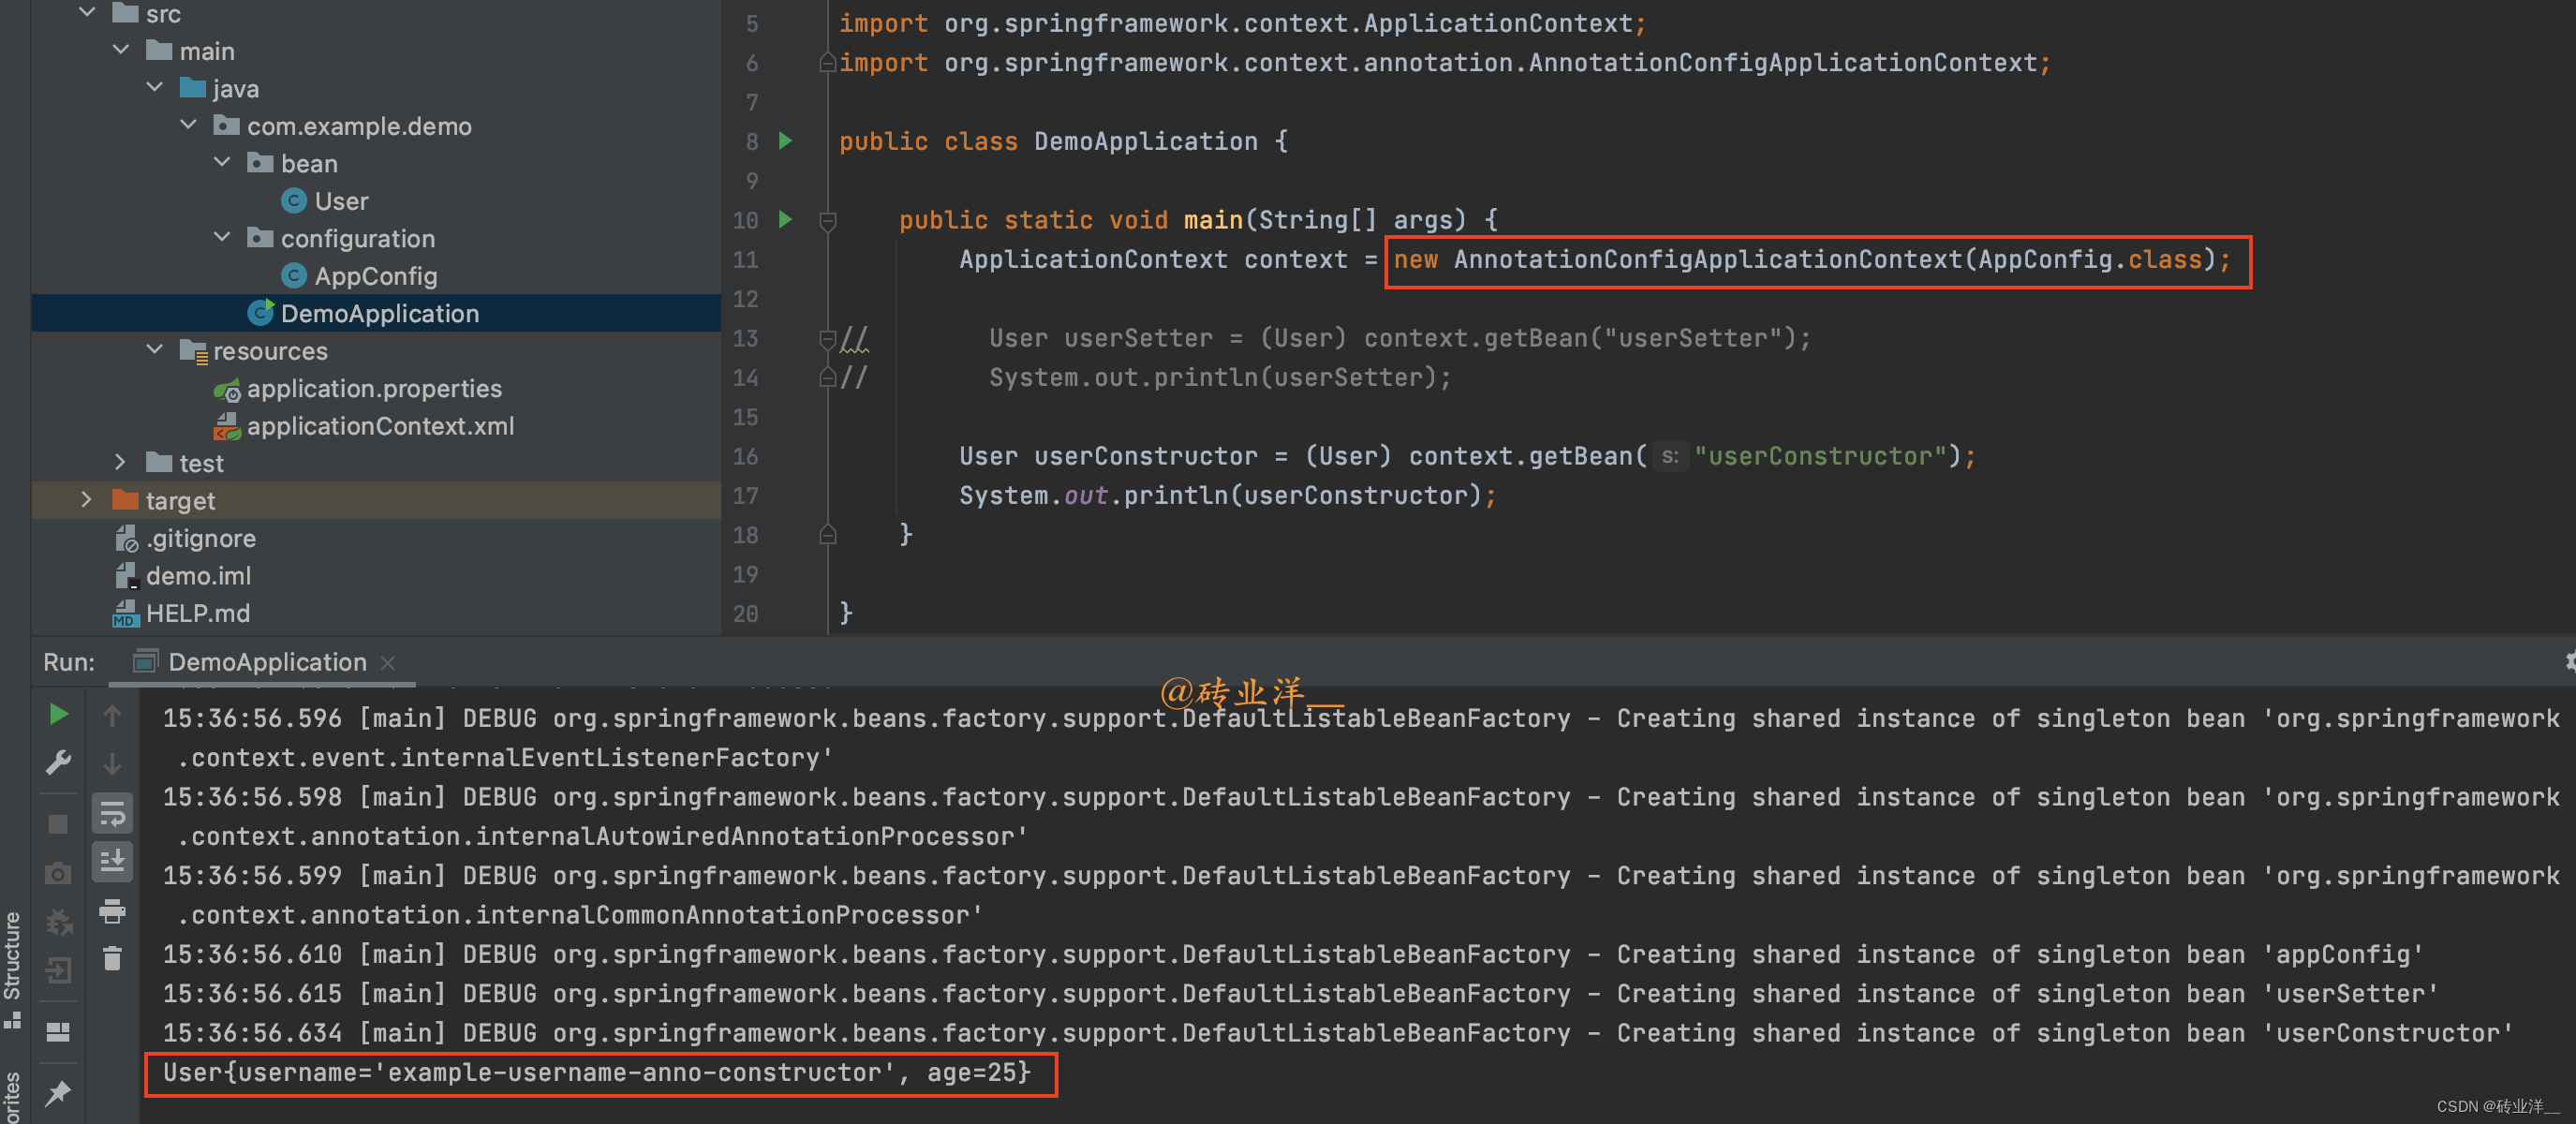Clear console with the trash icon

[112, 959]
